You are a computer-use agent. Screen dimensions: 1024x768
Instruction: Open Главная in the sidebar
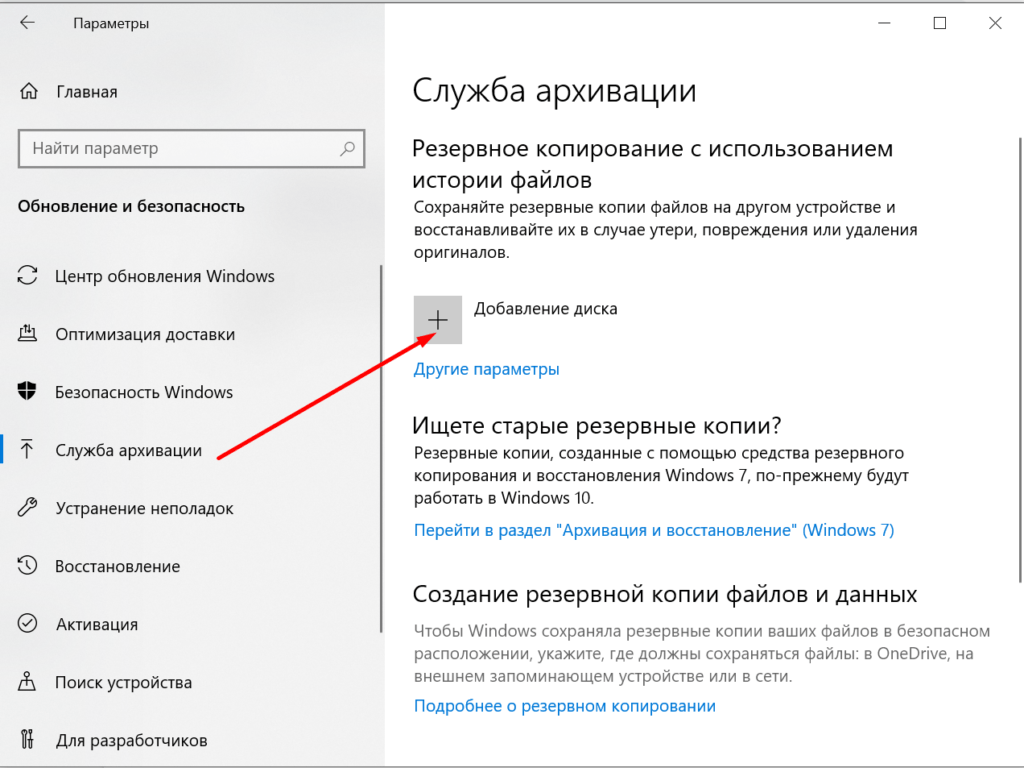(87, 92)
